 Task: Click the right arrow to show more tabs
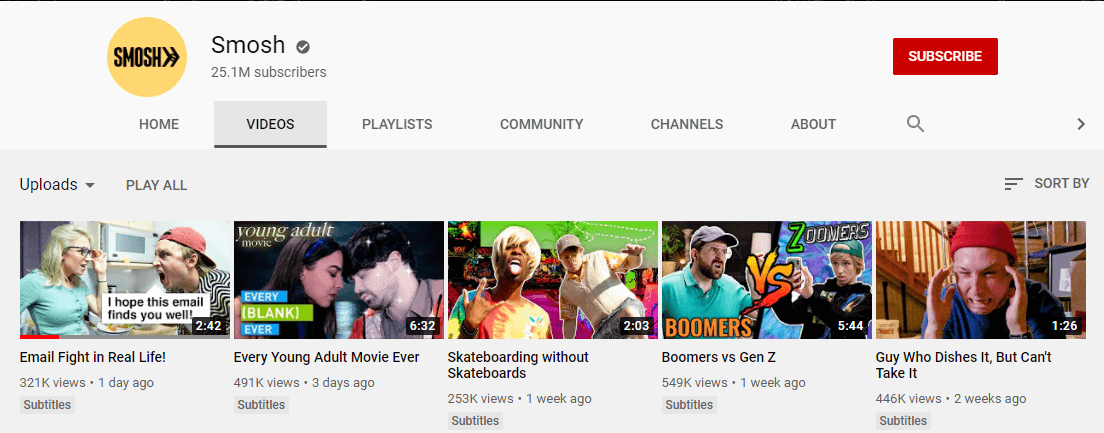pyautogui.click(x=1081, y=124)
